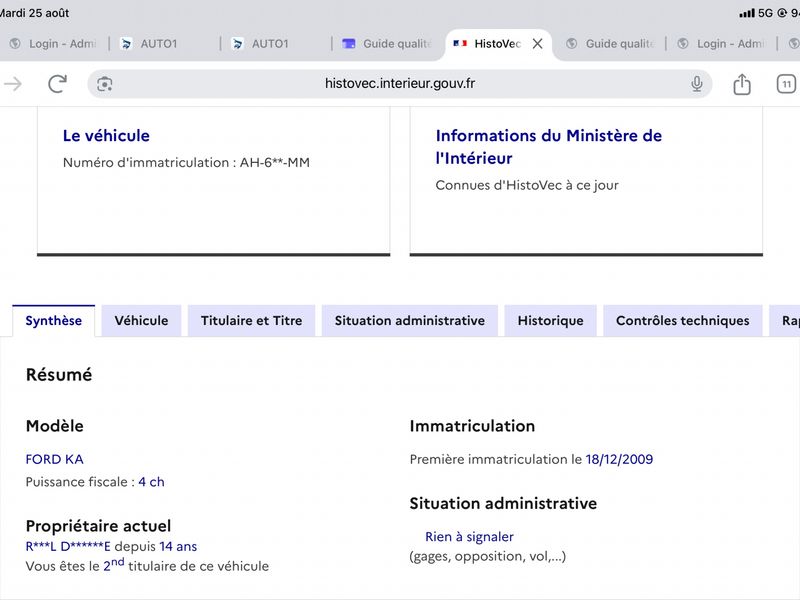Click the Modèle heading
Screen dimensions: 800x600
55,426
